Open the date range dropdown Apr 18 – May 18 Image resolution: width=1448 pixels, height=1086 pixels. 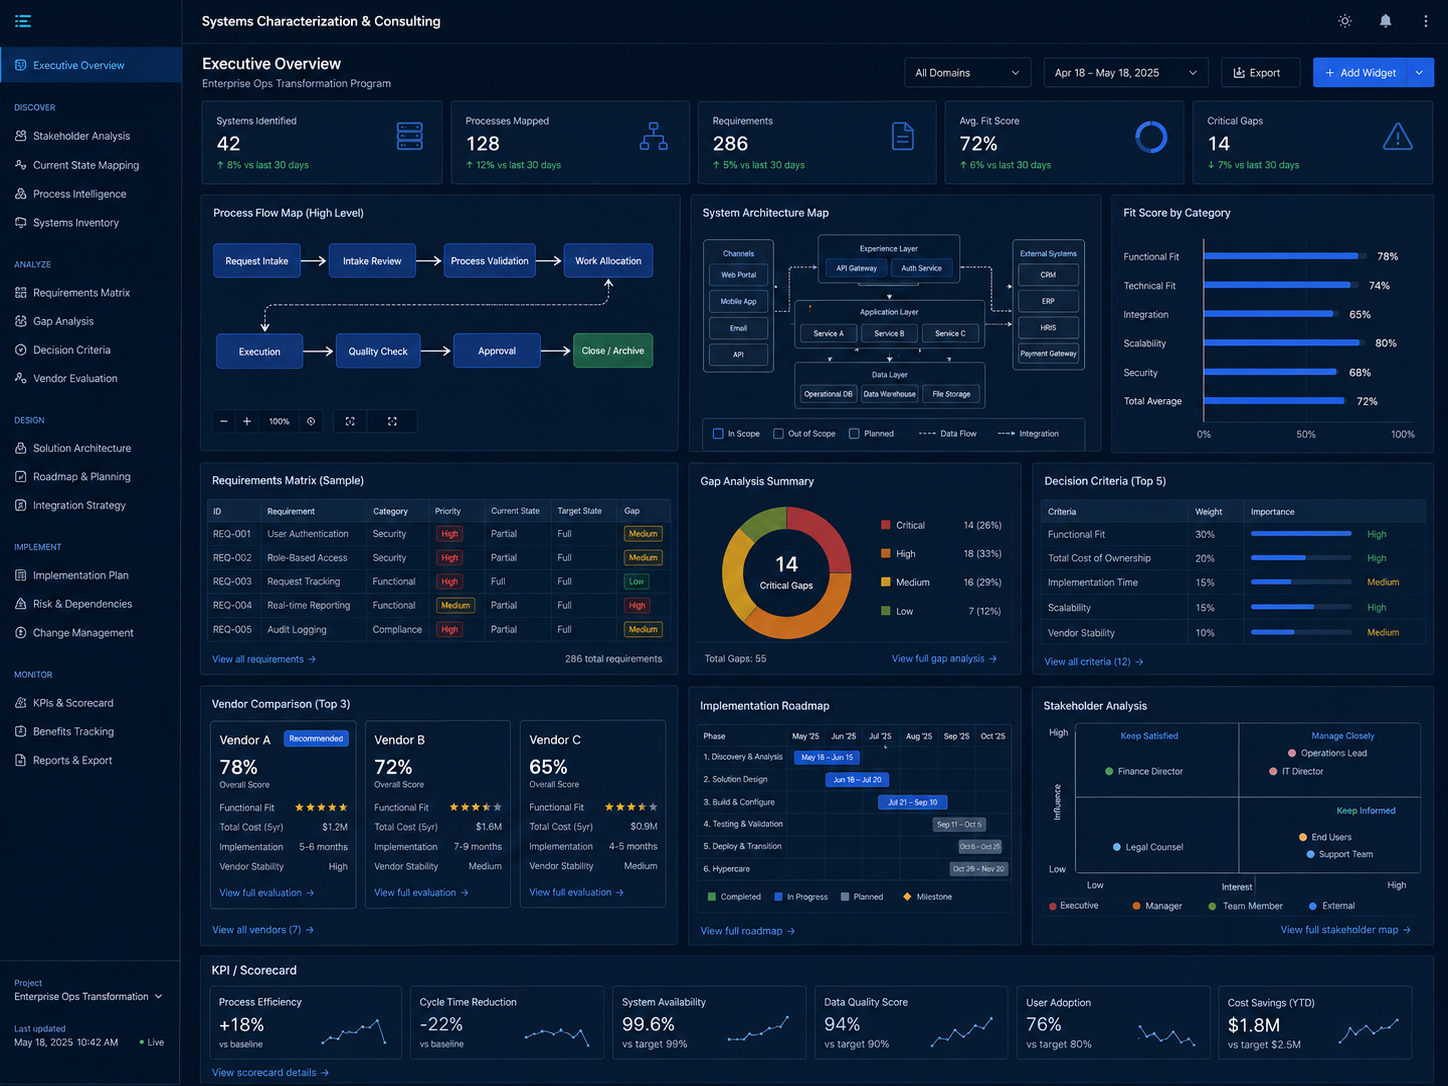[1125, 73]
